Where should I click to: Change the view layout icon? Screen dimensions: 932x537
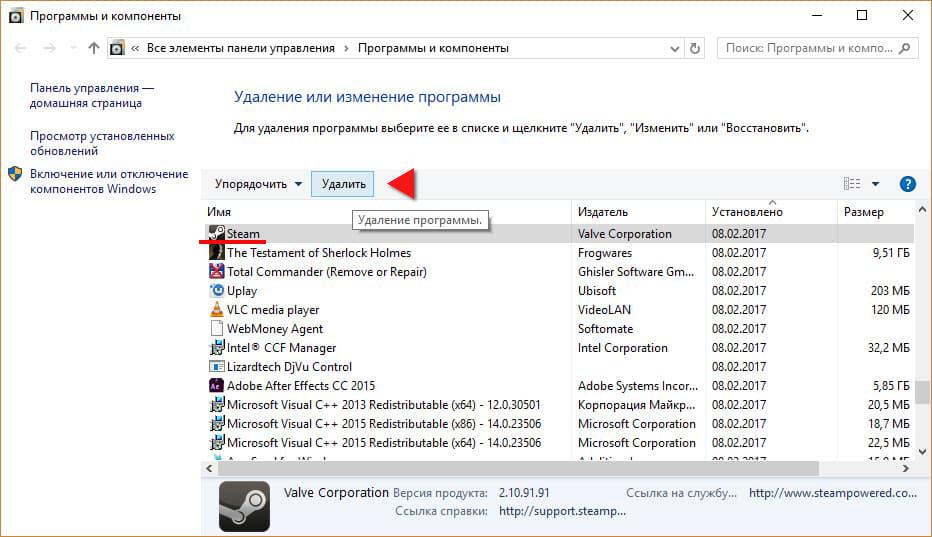(x=852, y=184)
